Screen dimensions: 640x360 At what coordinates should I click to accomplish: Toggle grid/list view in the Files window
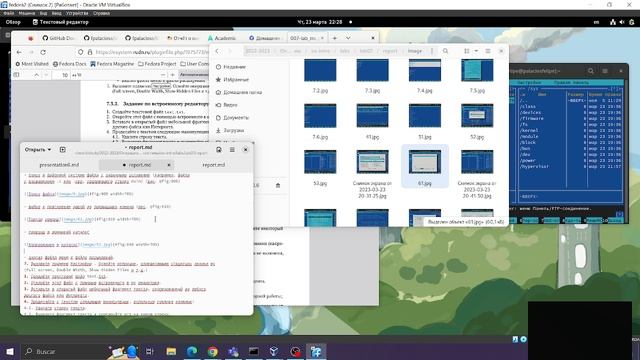[467, 51]
